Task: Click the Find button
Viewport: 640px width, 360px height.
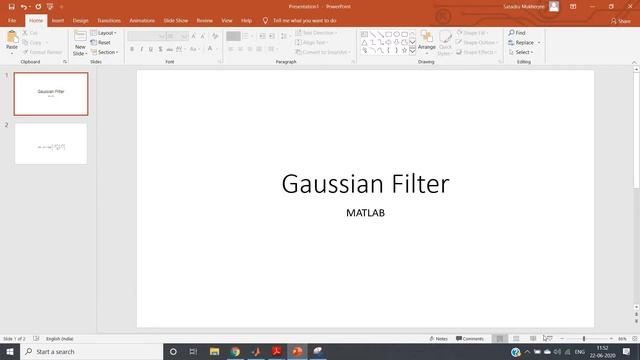Action: pos(517,33)
